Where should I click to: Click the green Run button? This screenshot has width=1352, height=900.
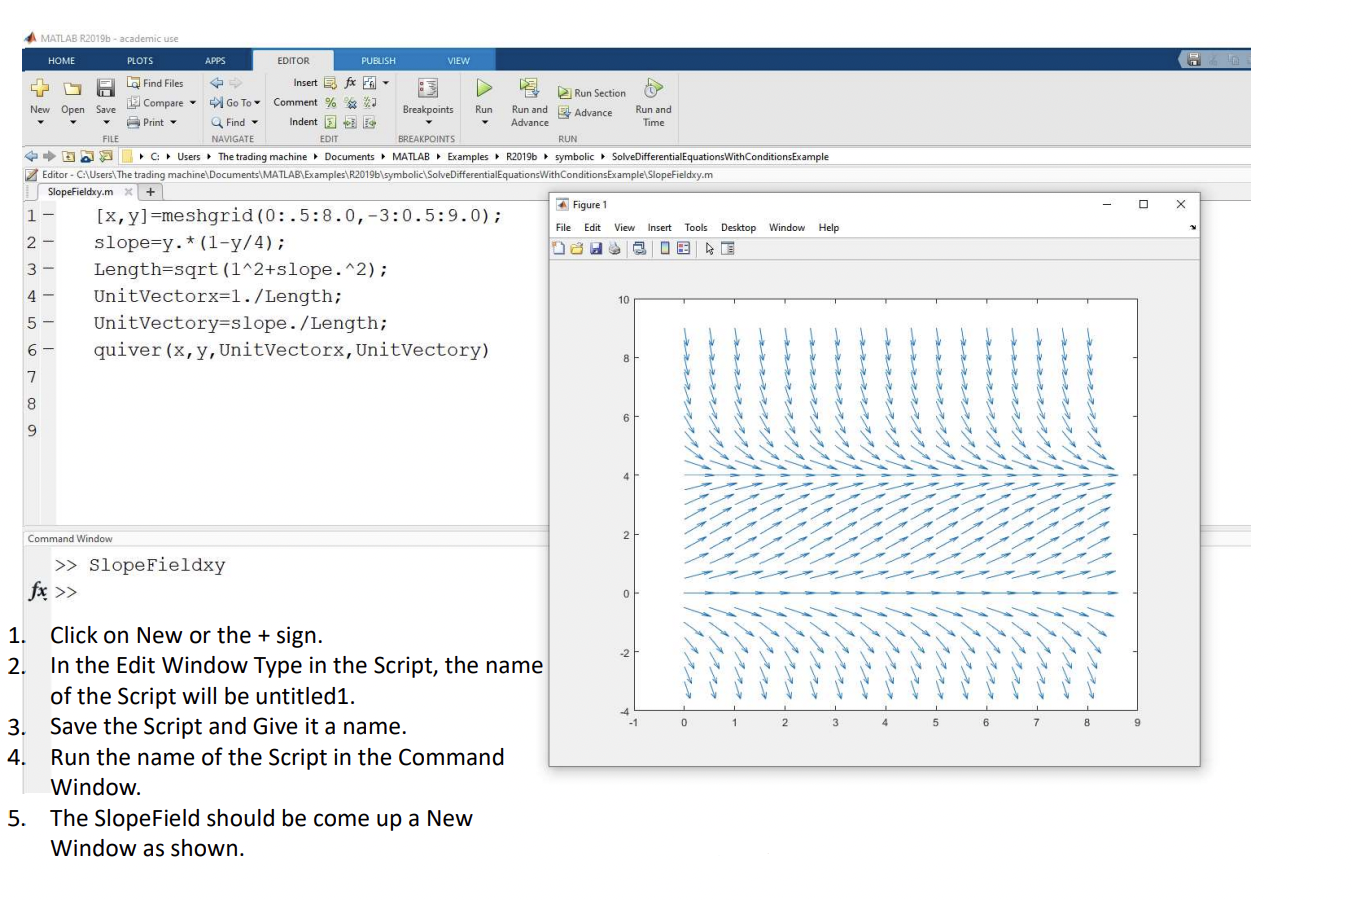(484, 89)
